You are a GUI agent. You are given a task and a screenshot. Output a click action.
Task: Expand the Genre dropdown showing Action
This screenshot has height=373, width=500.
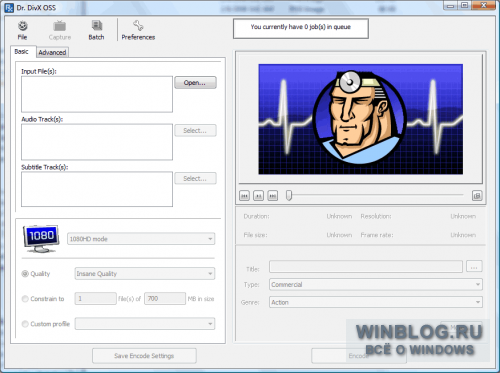click(376, 302)
